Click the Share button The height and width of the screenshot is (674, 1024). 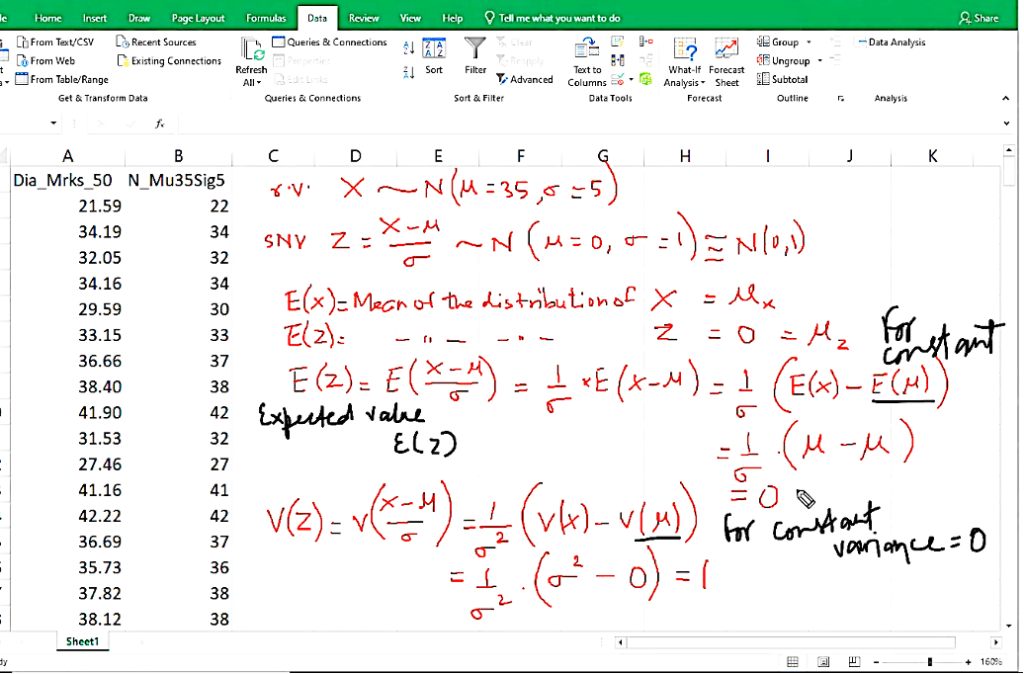[x=978, y=18]
